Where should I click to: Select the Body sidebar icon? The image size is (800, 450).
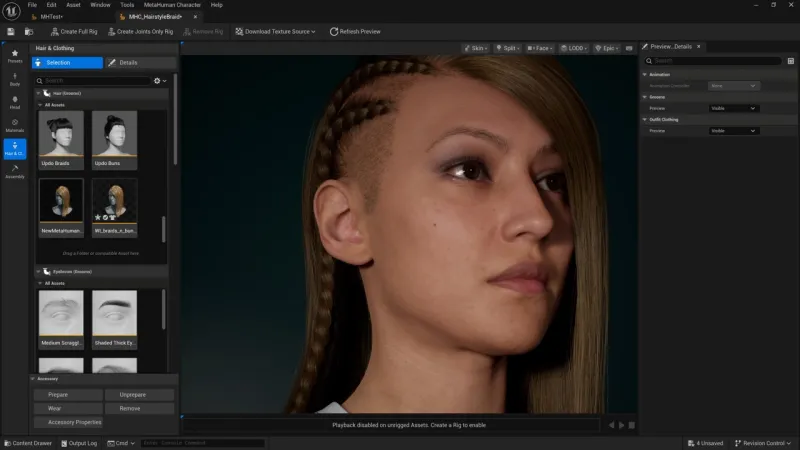tap(15, 79)
